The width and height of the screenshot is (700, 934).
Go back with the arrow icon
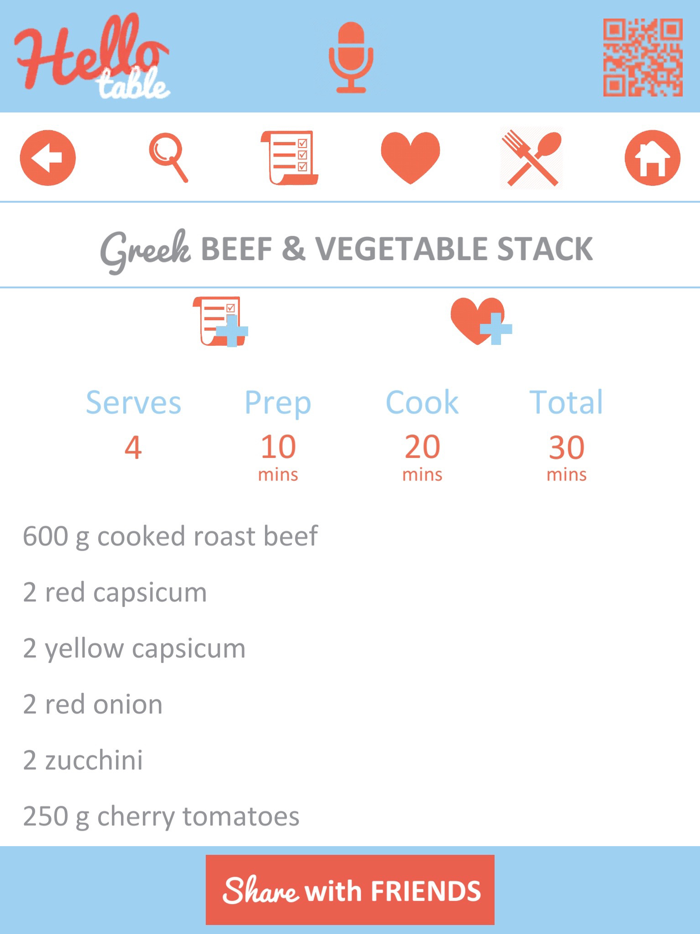click(47, 157)
